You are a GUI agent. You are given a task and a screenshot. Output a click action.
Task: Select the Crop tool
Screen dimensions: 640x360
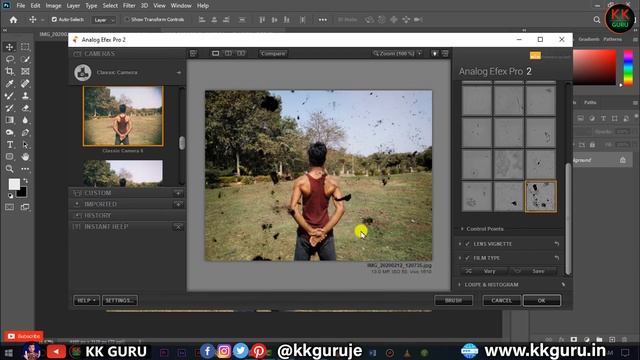[9, 71]
